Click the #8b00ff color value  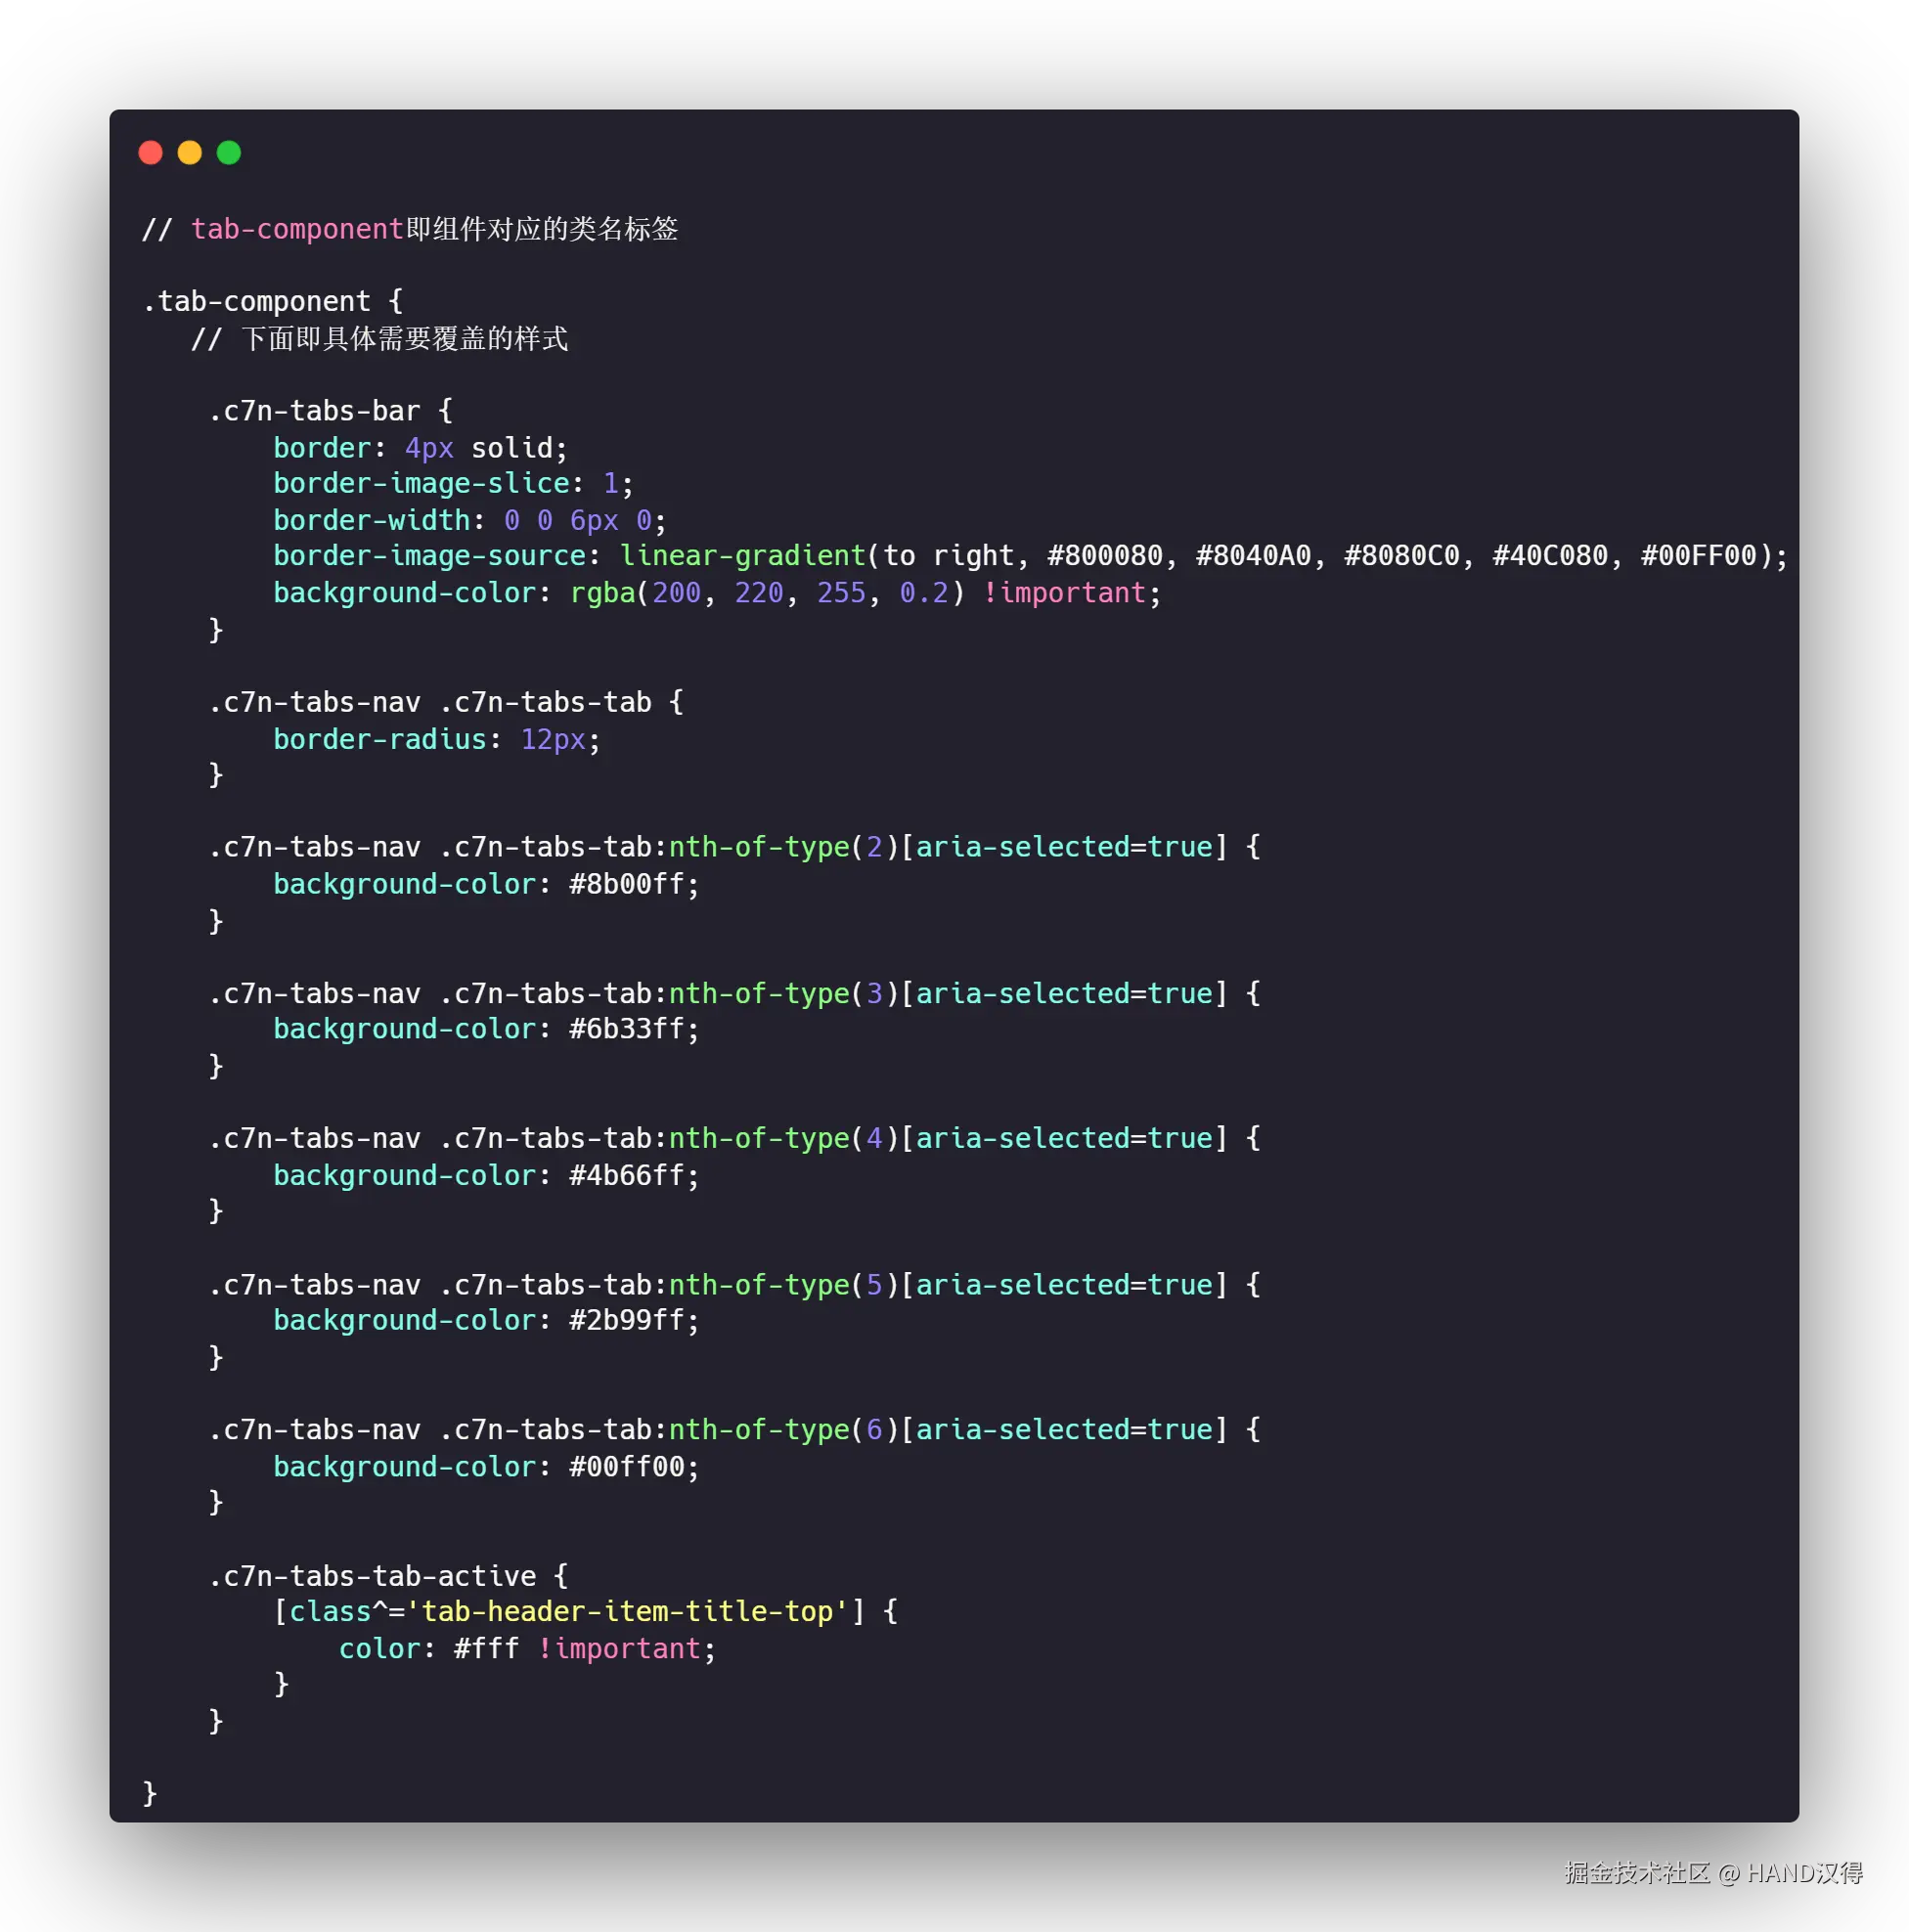point(626,884)
